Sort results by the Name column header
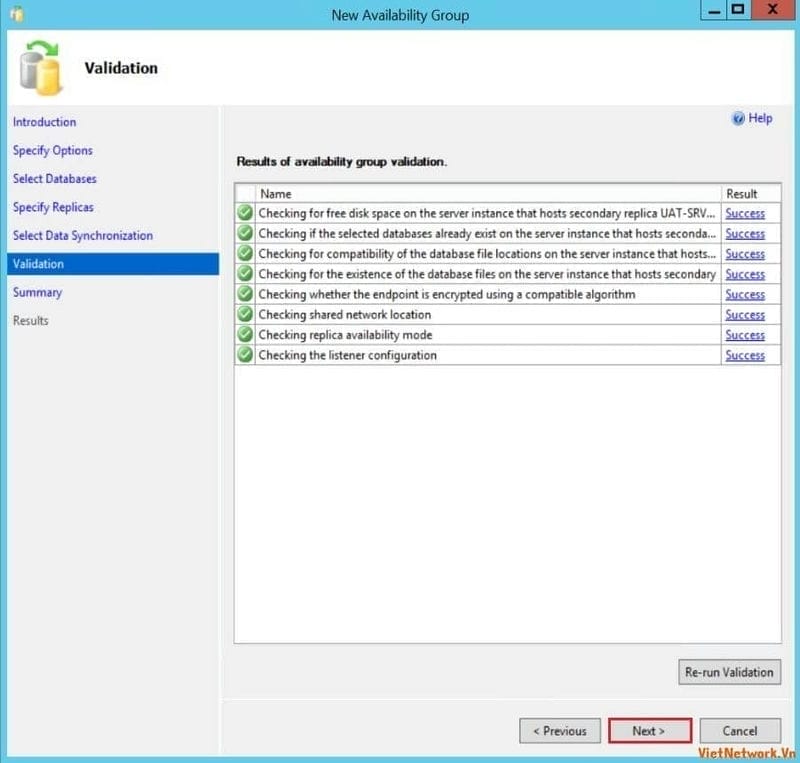800x763 pixels. (x=488, y=193)
